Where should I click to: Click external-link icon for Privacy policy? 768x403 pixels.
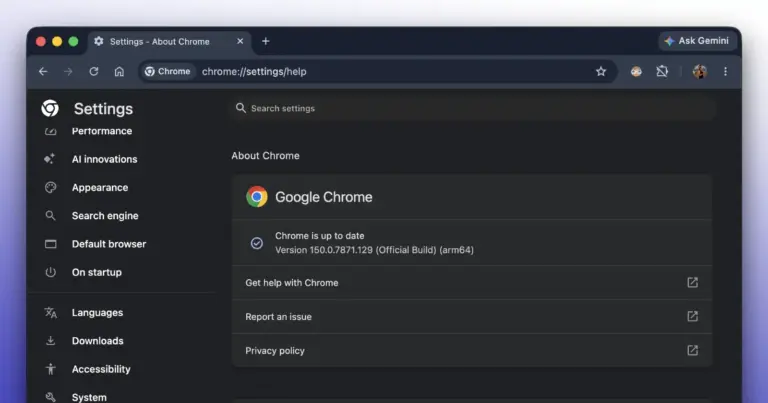pos(693,351)
